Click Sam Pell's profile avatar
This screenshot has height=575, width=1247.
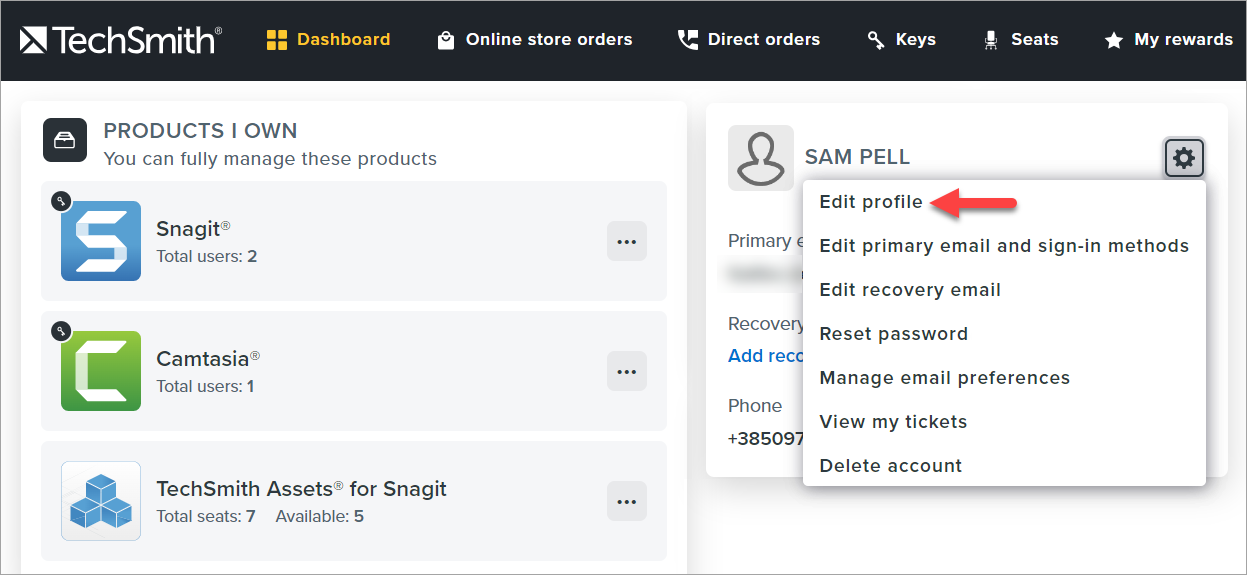point(760,158)
